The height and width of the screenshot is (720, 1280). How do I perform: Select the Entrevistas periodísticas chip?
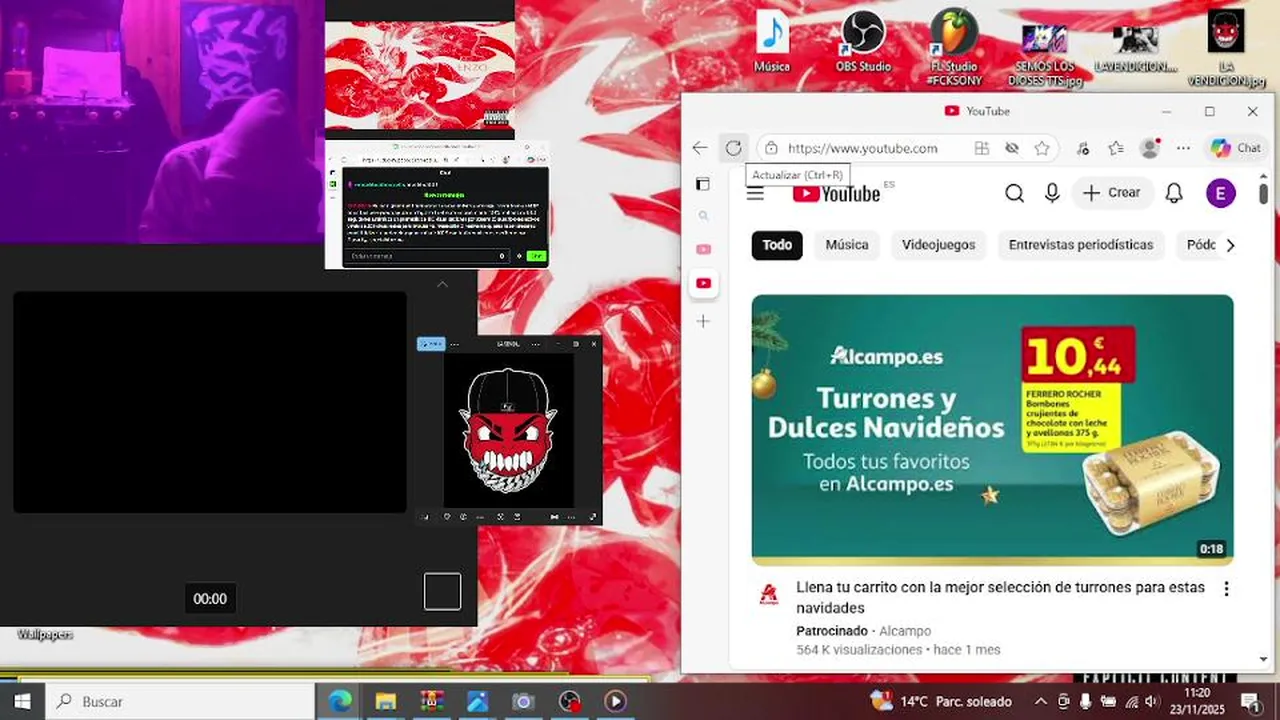[1080, 245]
